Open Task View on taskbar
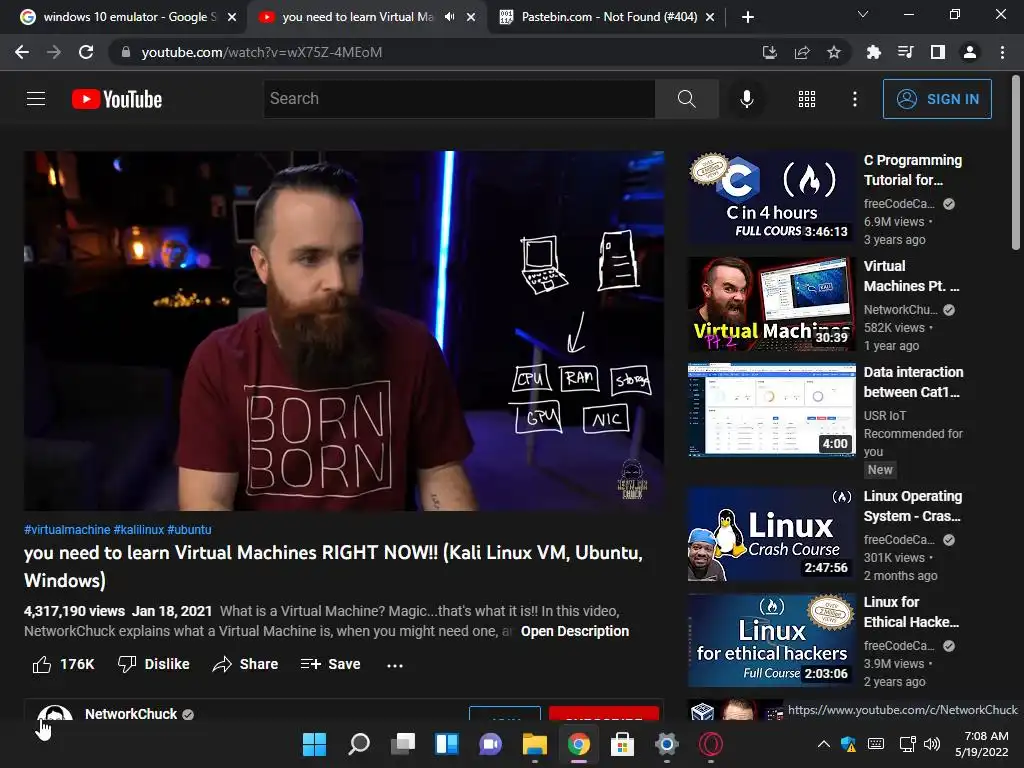 [402, 744]
